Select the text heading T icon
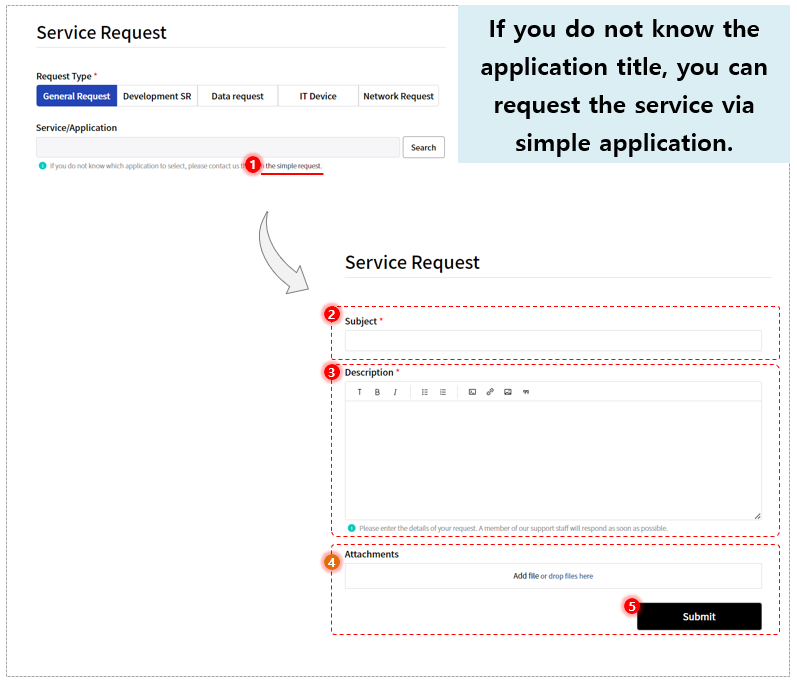Image resolution: width=797 pixels, height=683 pixels. point(359,392)
